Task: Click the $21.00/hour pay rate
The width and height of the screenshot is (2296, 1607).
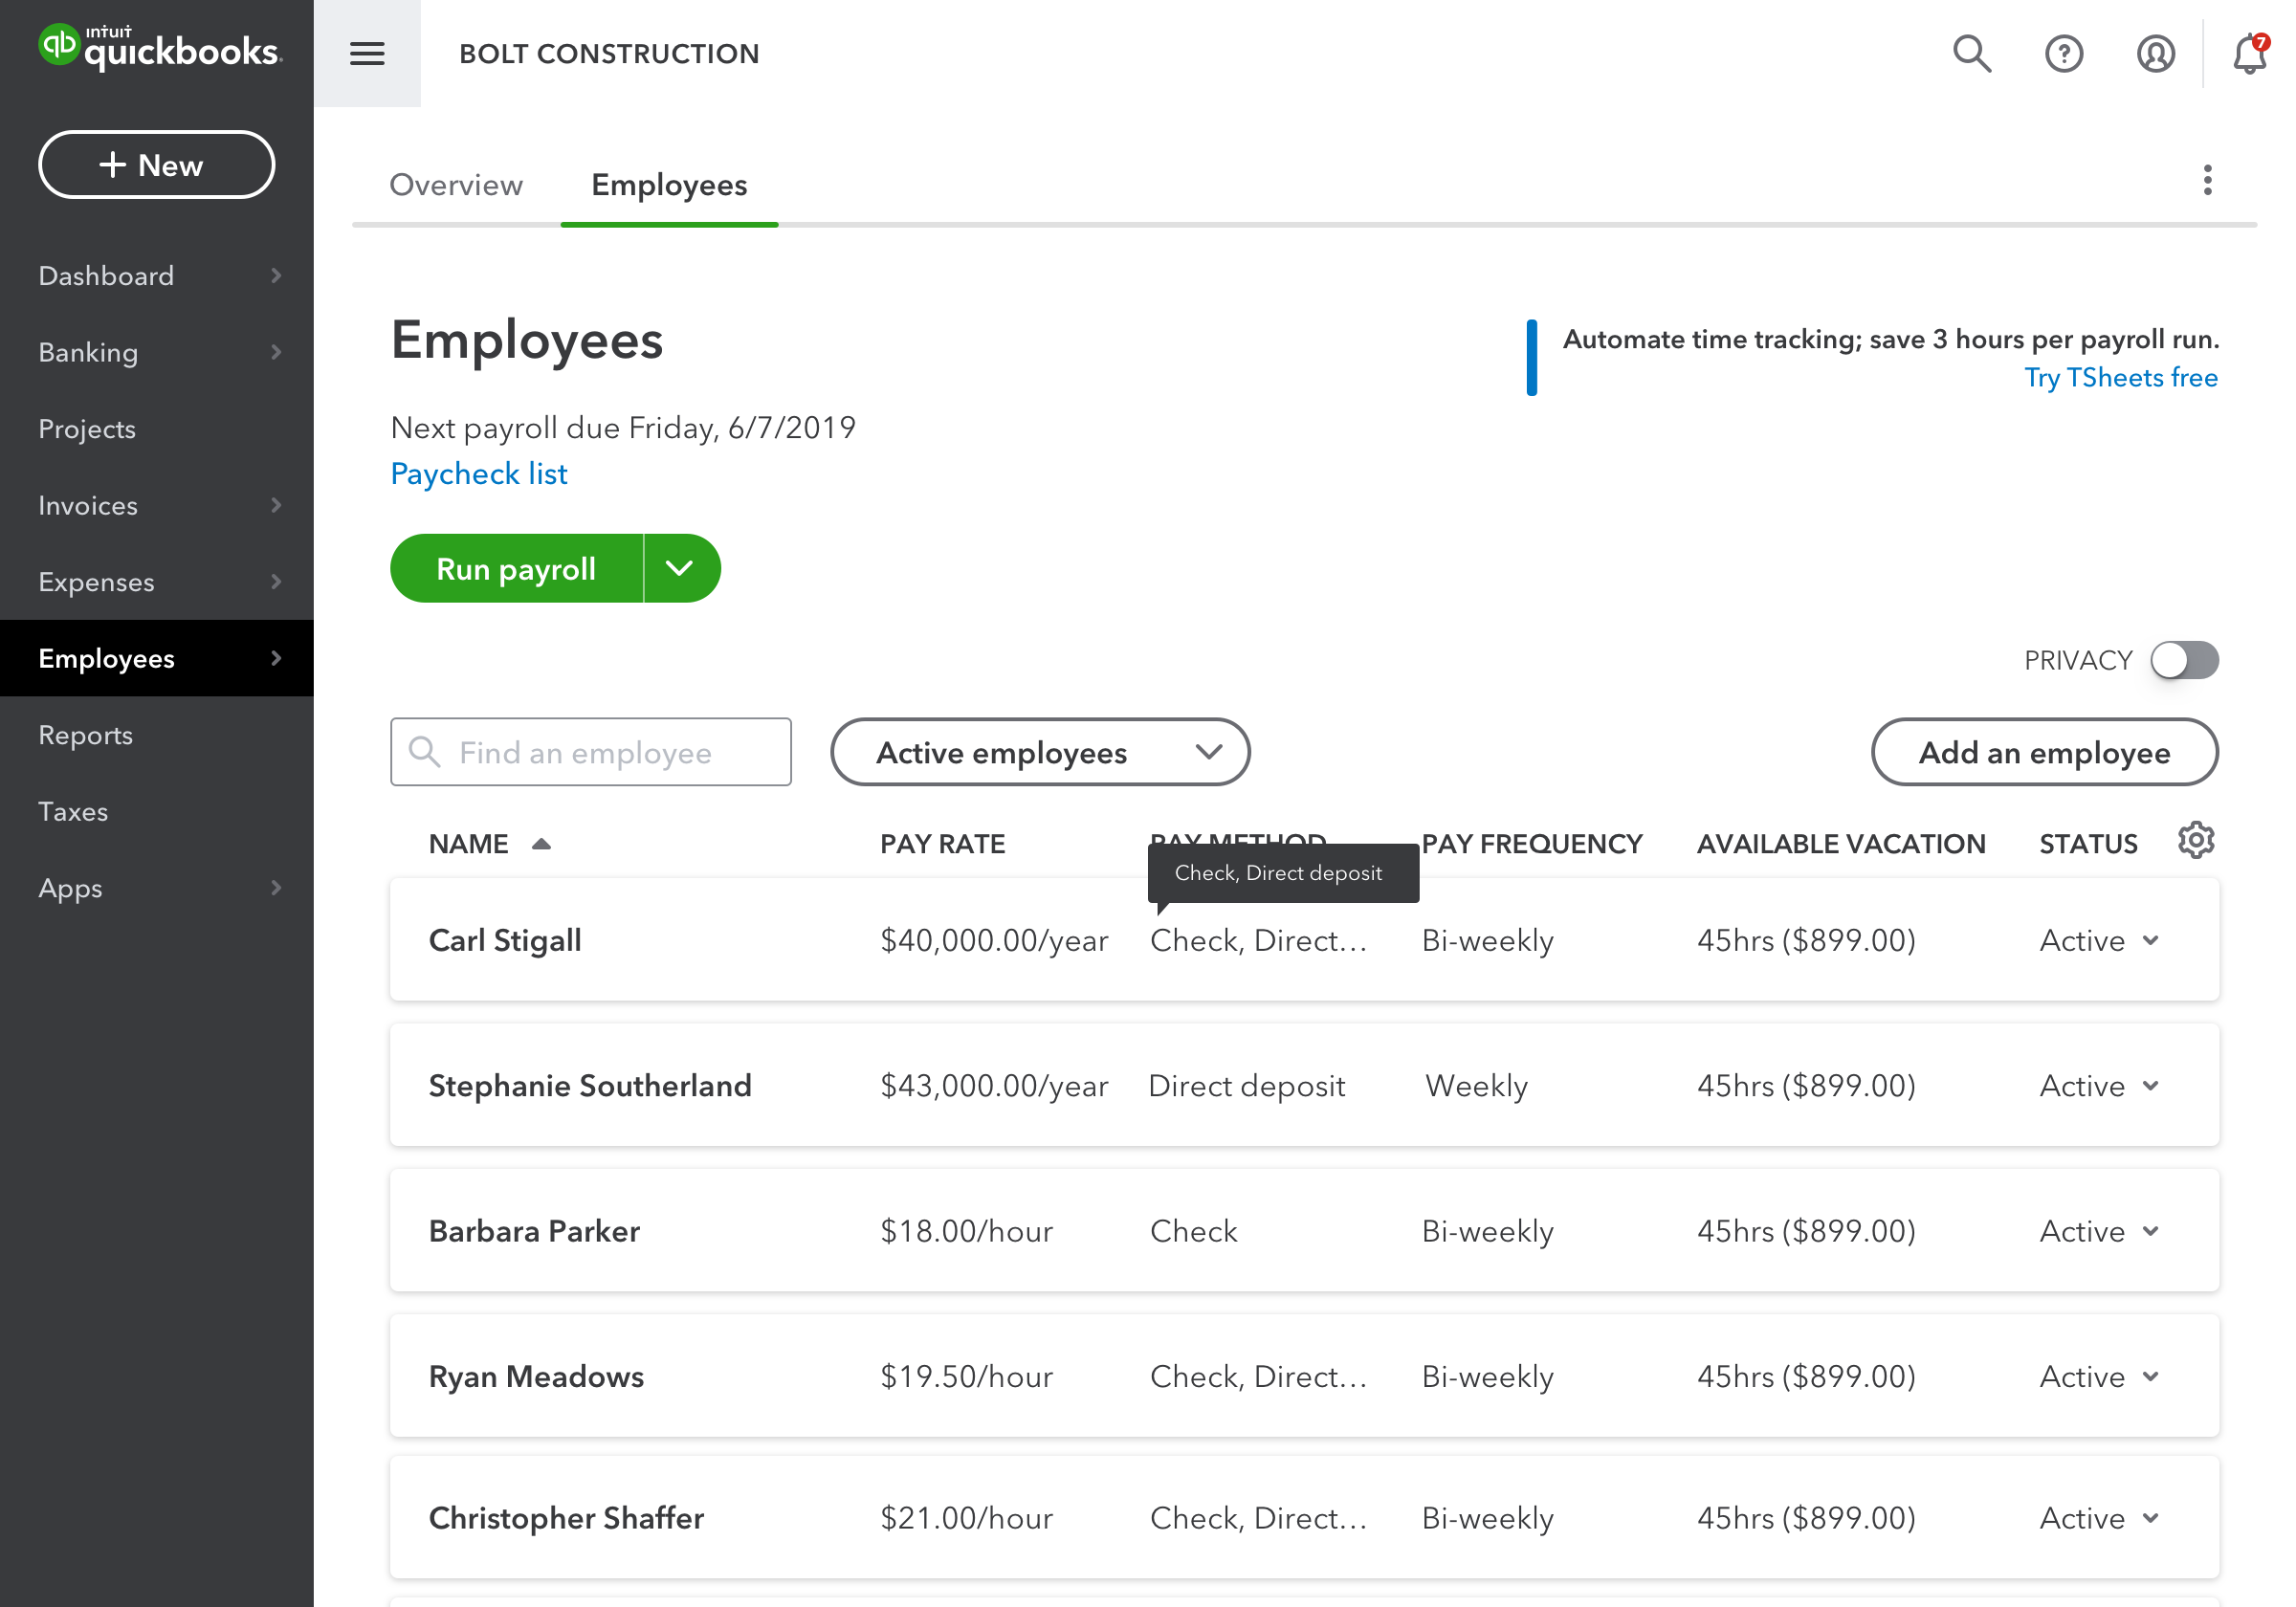Action: click(x=966, y=1518)
